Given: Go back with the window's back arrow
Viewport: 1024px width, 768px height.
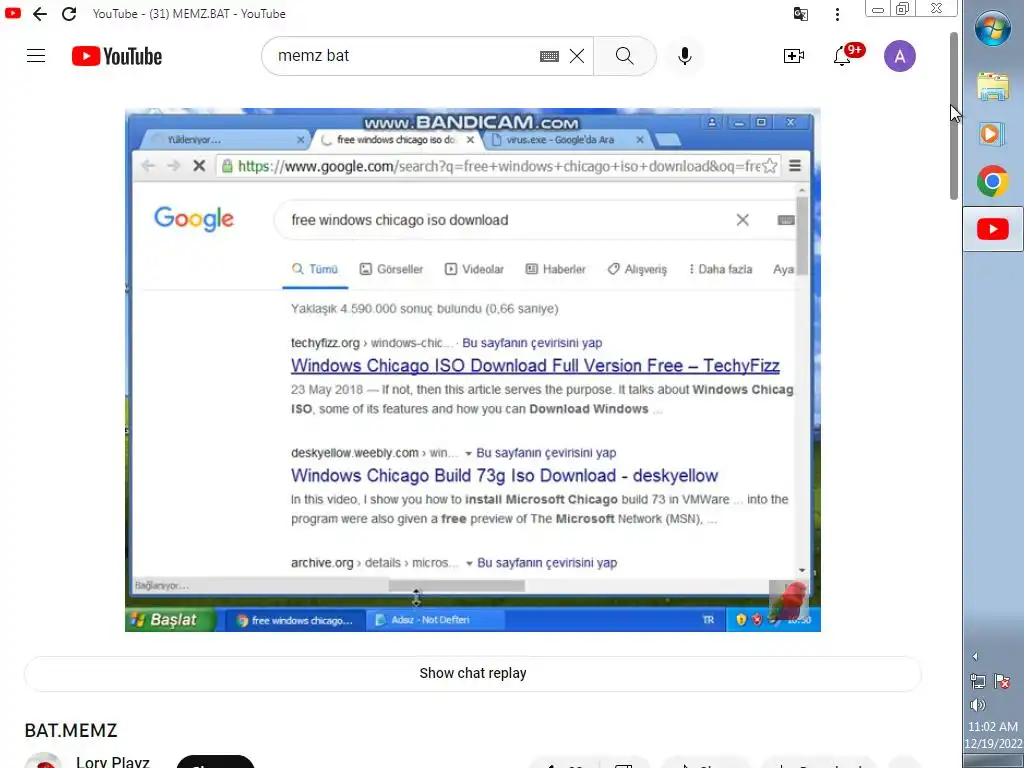Looking at the screenshot, I should coord(40,14).
